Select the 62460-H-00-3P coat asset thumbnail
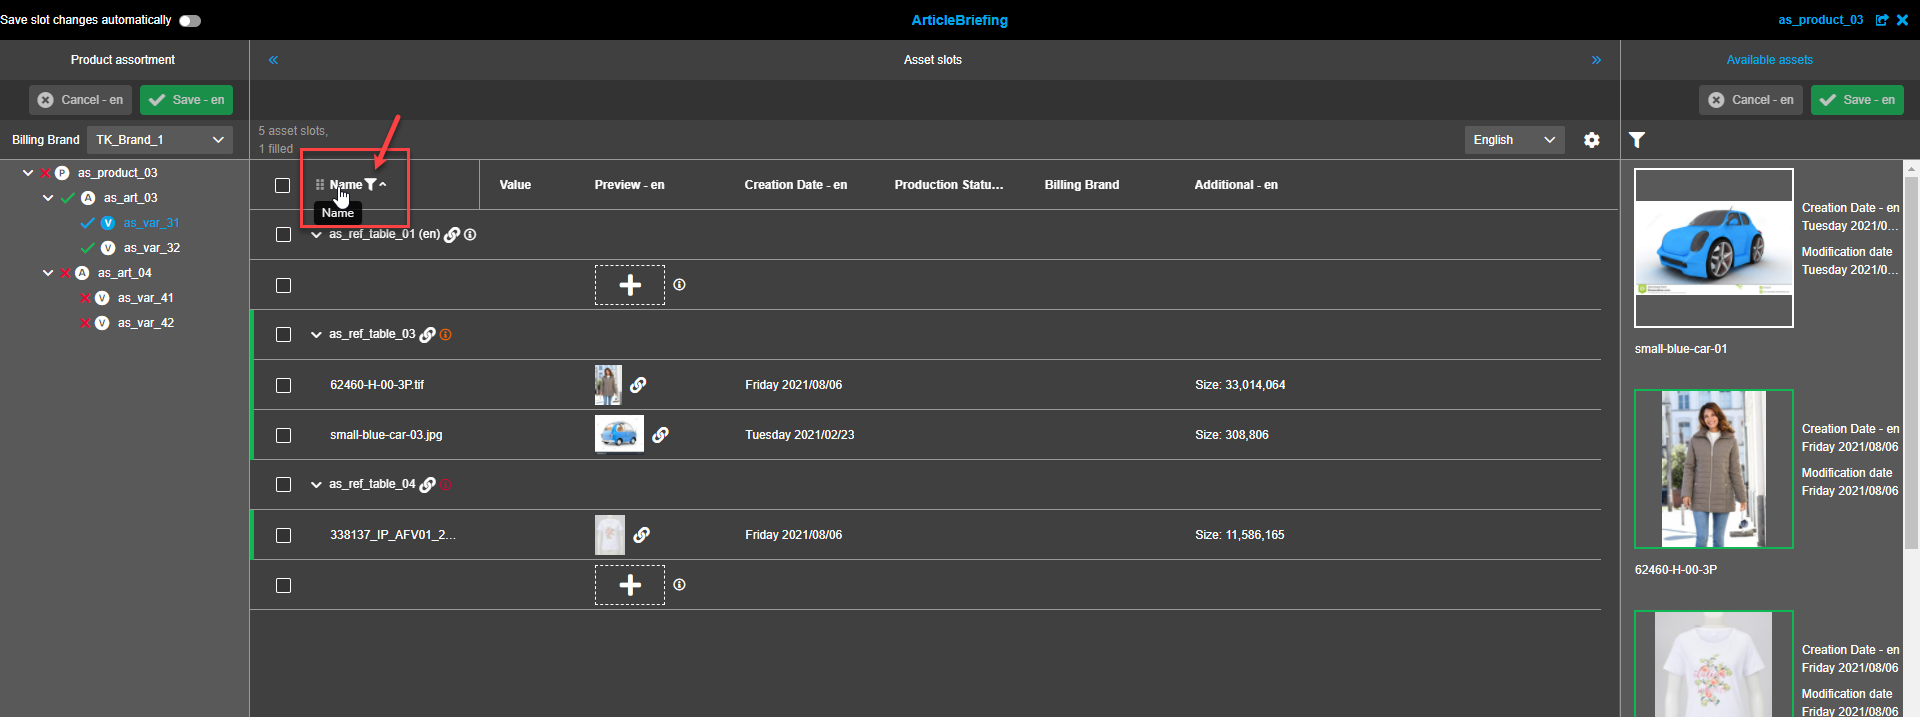 (1714, 469)
